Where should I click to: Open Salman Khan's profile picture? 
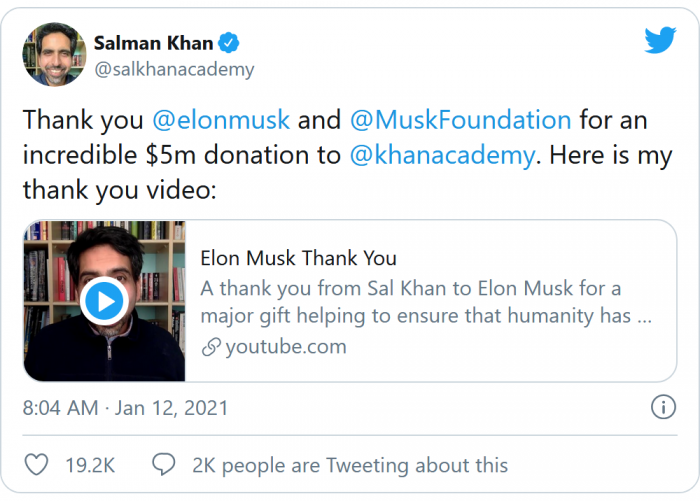click(52, 54)
